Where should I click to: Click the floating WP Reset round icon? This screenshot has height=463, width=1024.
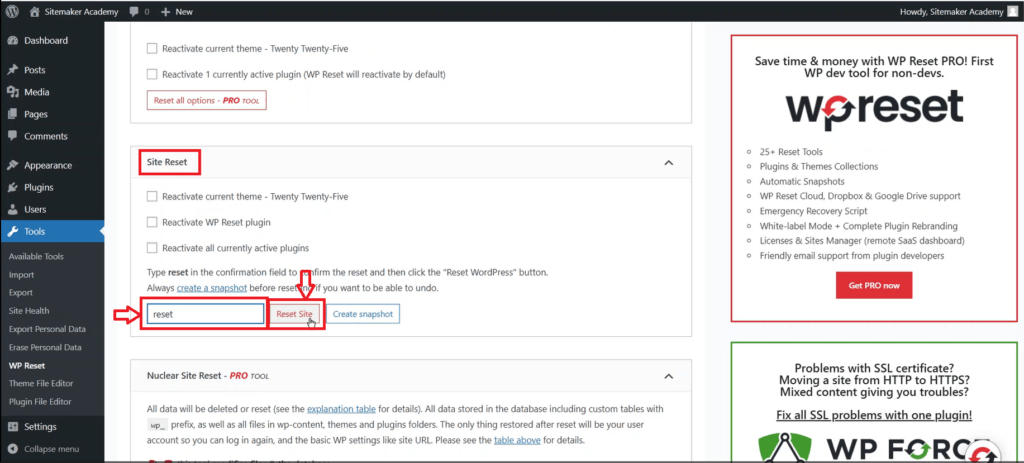[983, 451]
